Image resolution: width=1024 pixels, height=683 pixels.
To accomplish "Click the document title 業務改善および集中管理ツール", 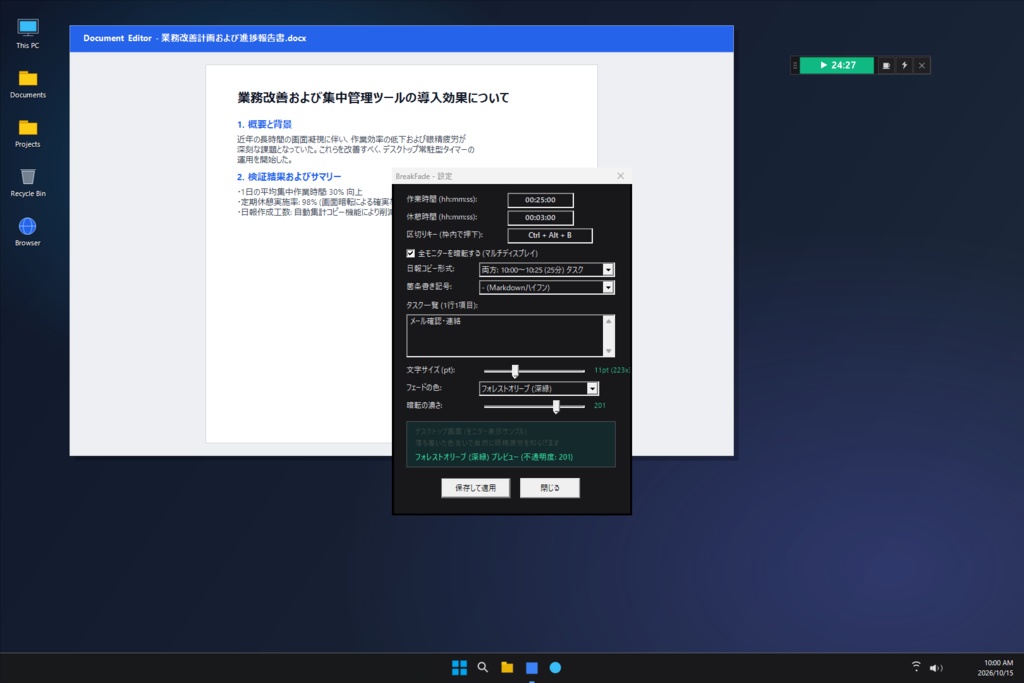I will 373,98.
